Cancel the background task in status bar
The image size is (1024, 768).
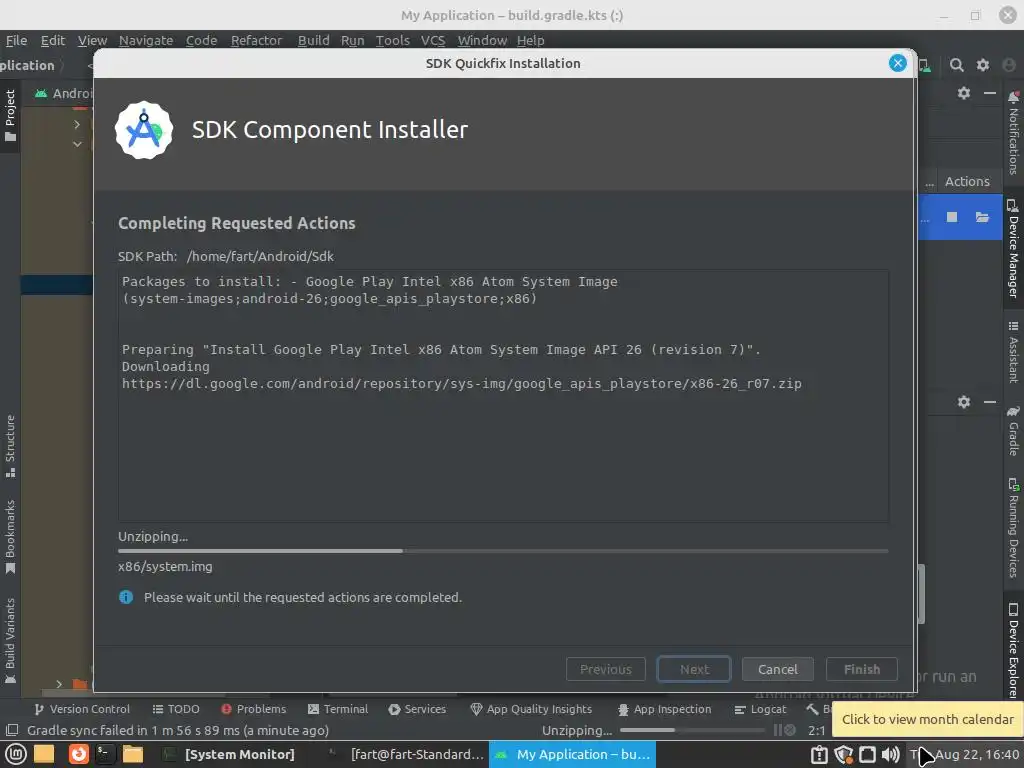coord(790,730)
